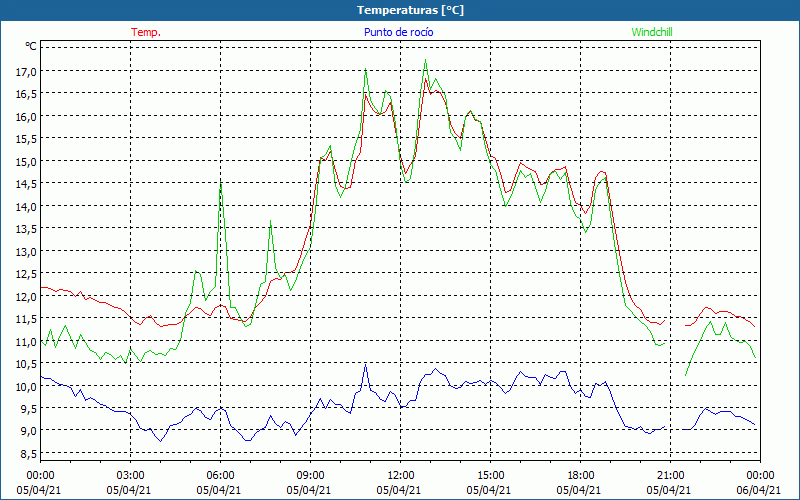800x500 pixels.
Task: Click the 10,5 y-axis value
Action: click(x=26, y=364)
